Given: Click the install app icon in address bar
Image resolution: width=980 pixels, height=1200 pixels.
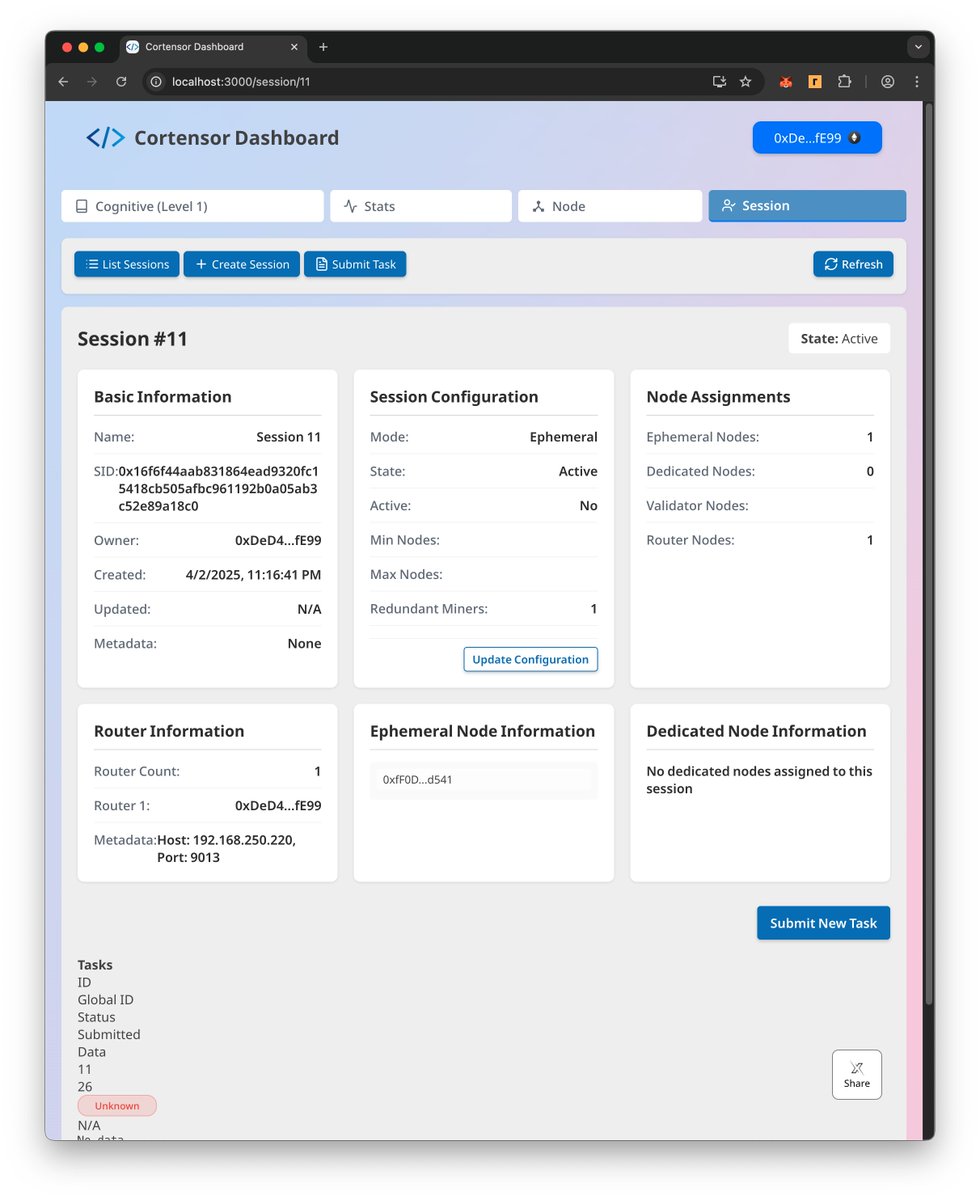Looking at the screenshot, I should pyautogui.click(x=719, y=82).
